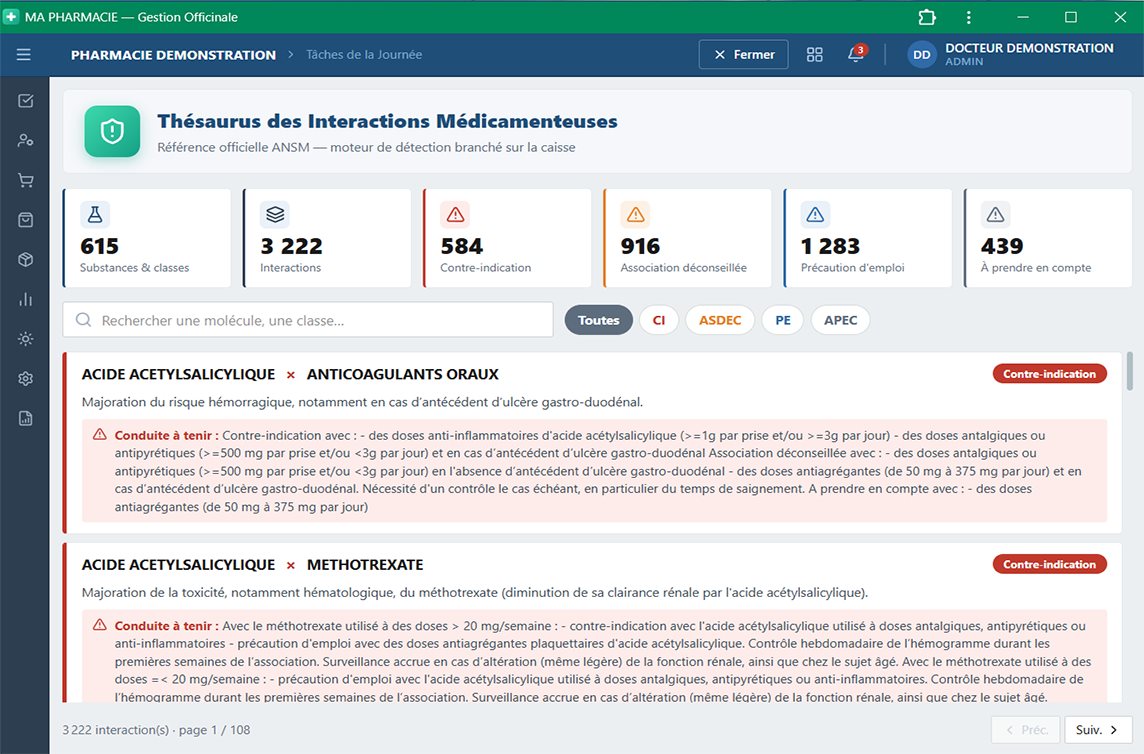Screen dimensions: 1144x754
Task: Click the flask icon on Substances card
Action: [x=95, y=215]
